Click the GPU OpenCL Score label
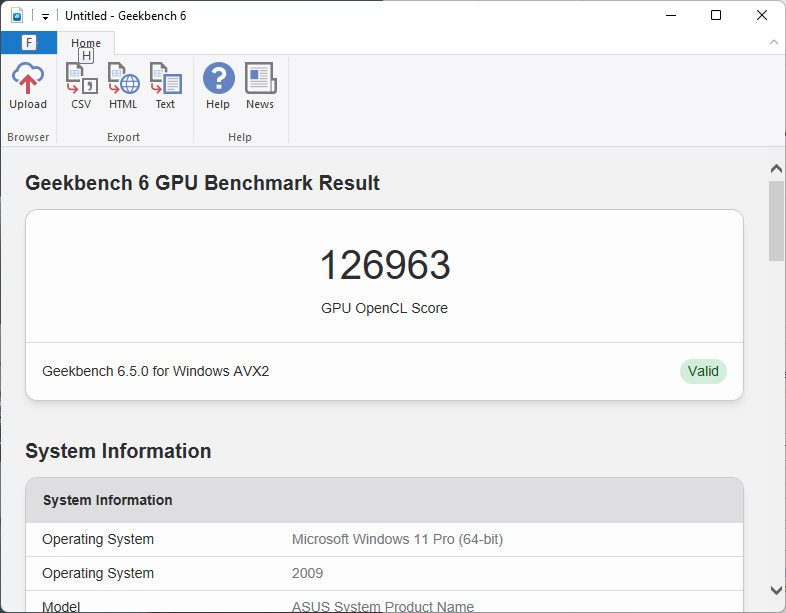Viewport: 786px width, 613px height. (384, 308)
